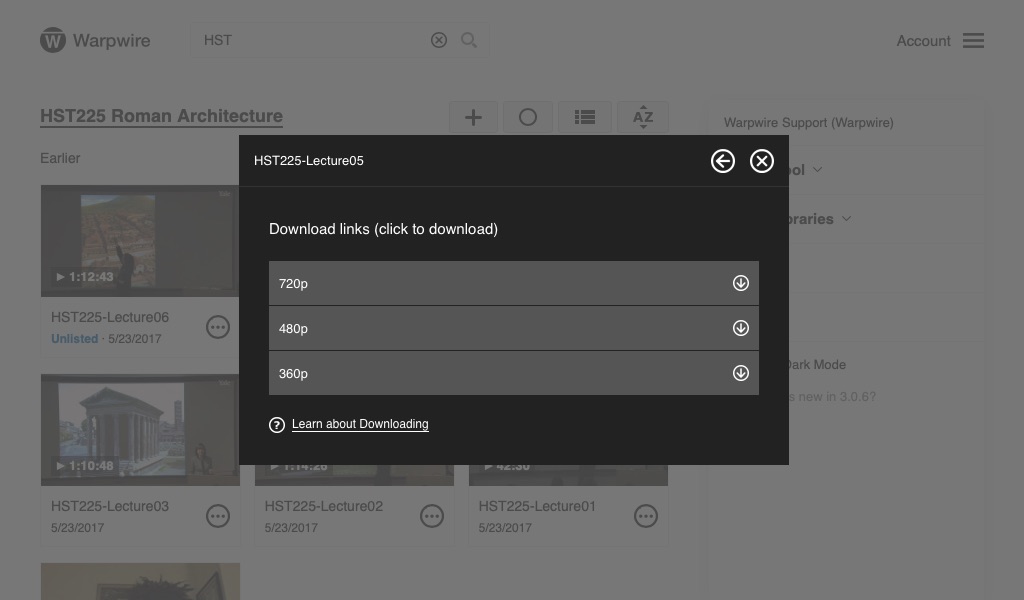The image size is (1024, 600).
Task: Play the HST225-Lecture06 thumbnail
Action: click(x=140, y=241)
